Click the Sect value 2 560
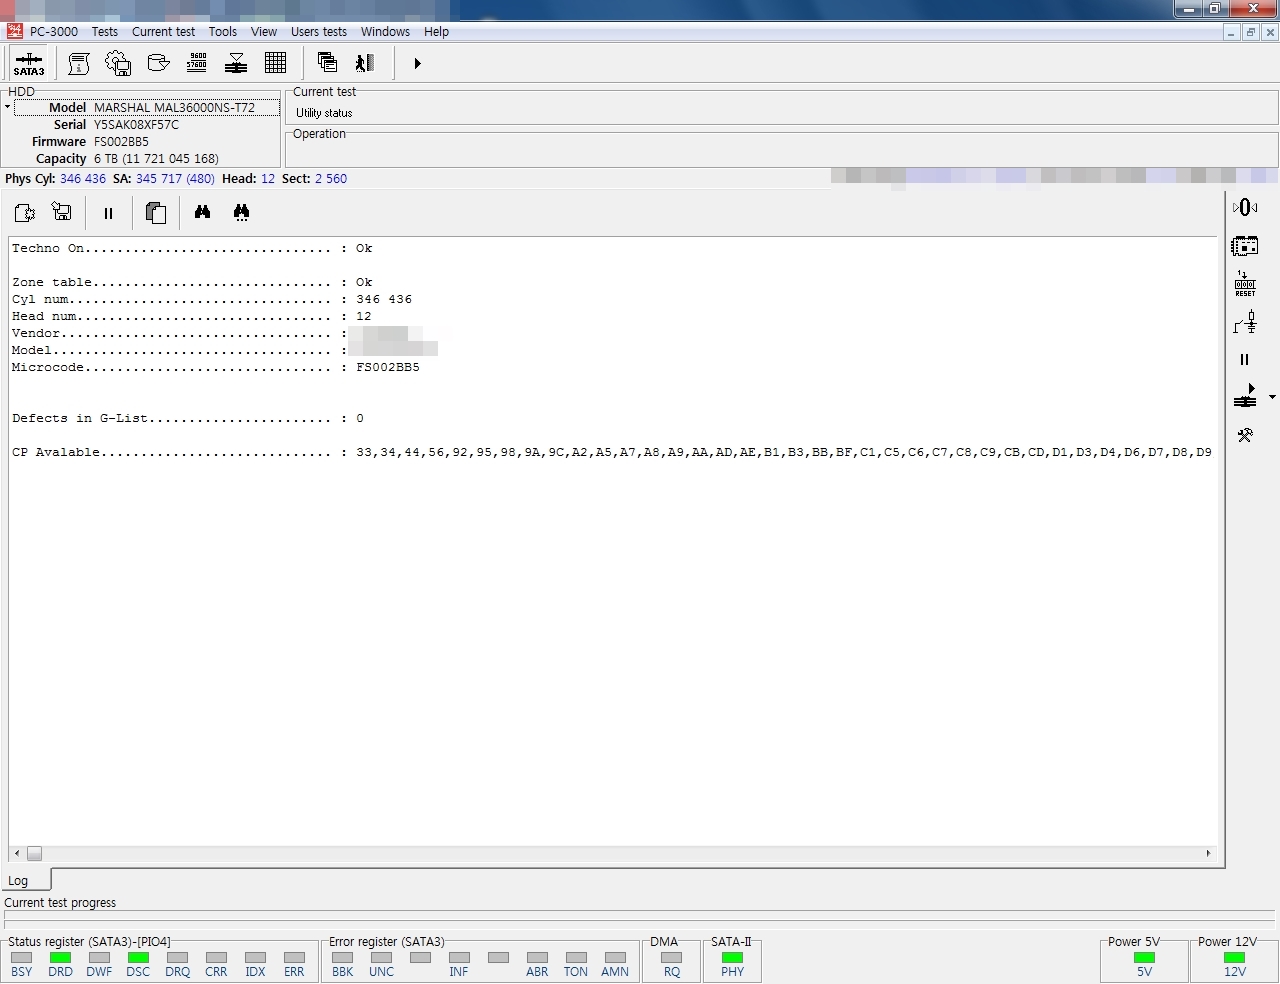Image resolution: width=1280 pixels, height=984 pixels. tap(331, 179)
